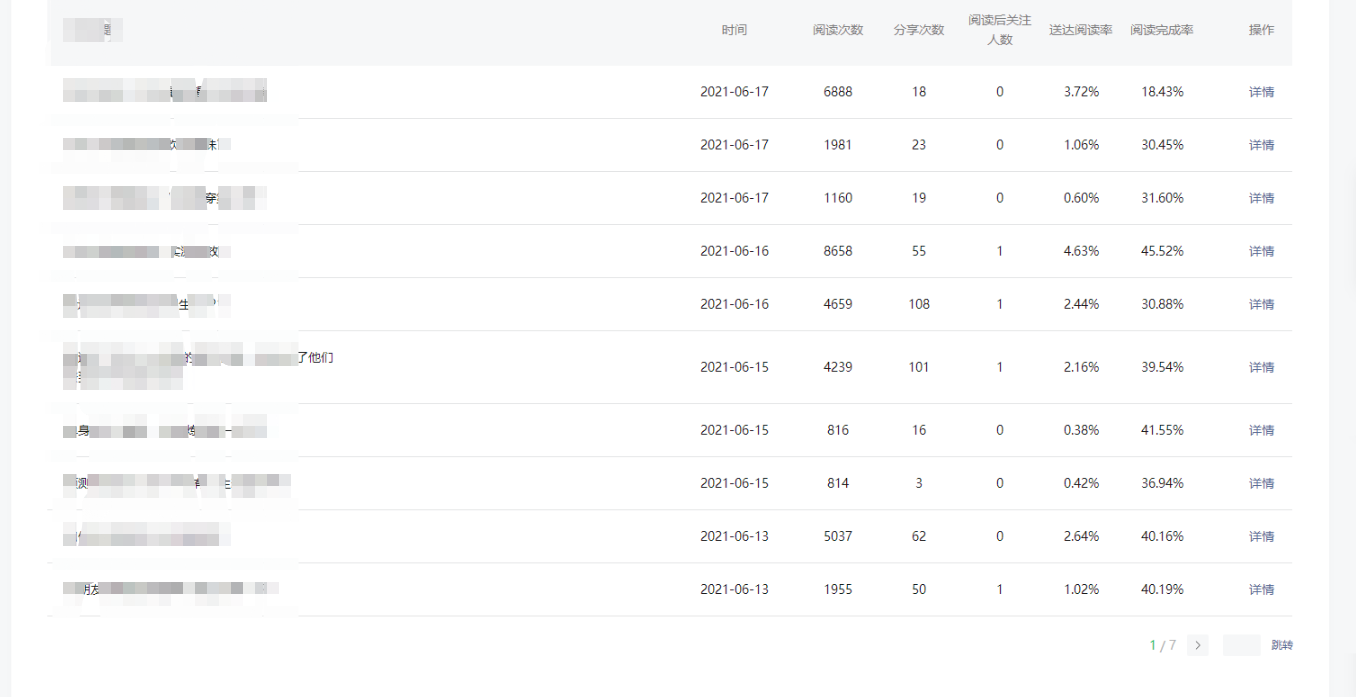1356x697 pixels.
Task: Click the 1 / 7 page indicator
Action: point(1162,646)
